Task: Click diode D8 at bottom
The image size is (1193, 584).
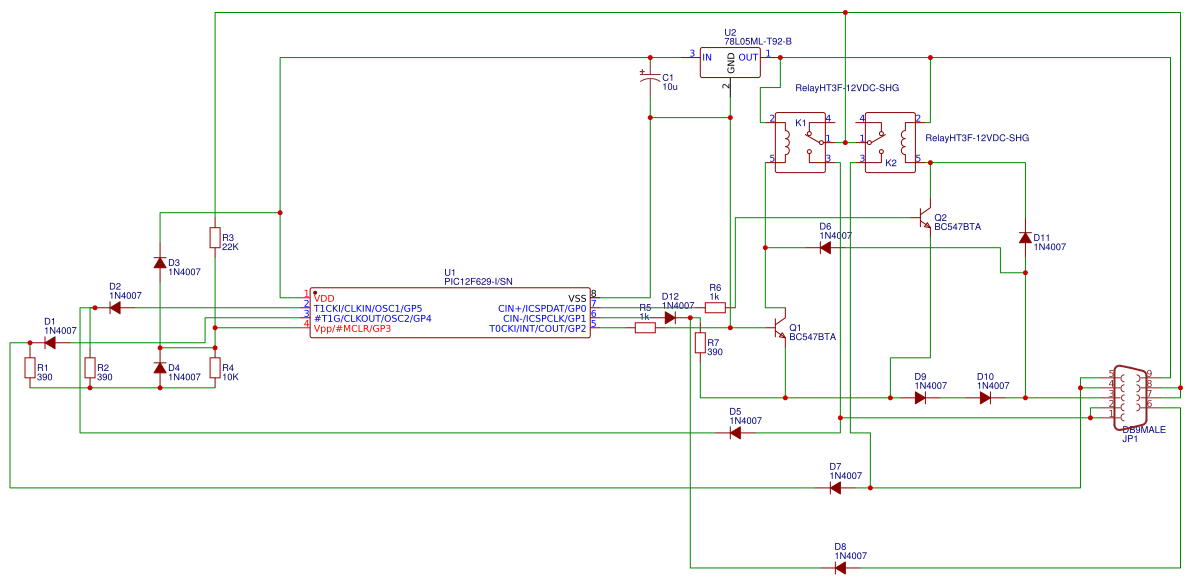Action: point(839,568)
